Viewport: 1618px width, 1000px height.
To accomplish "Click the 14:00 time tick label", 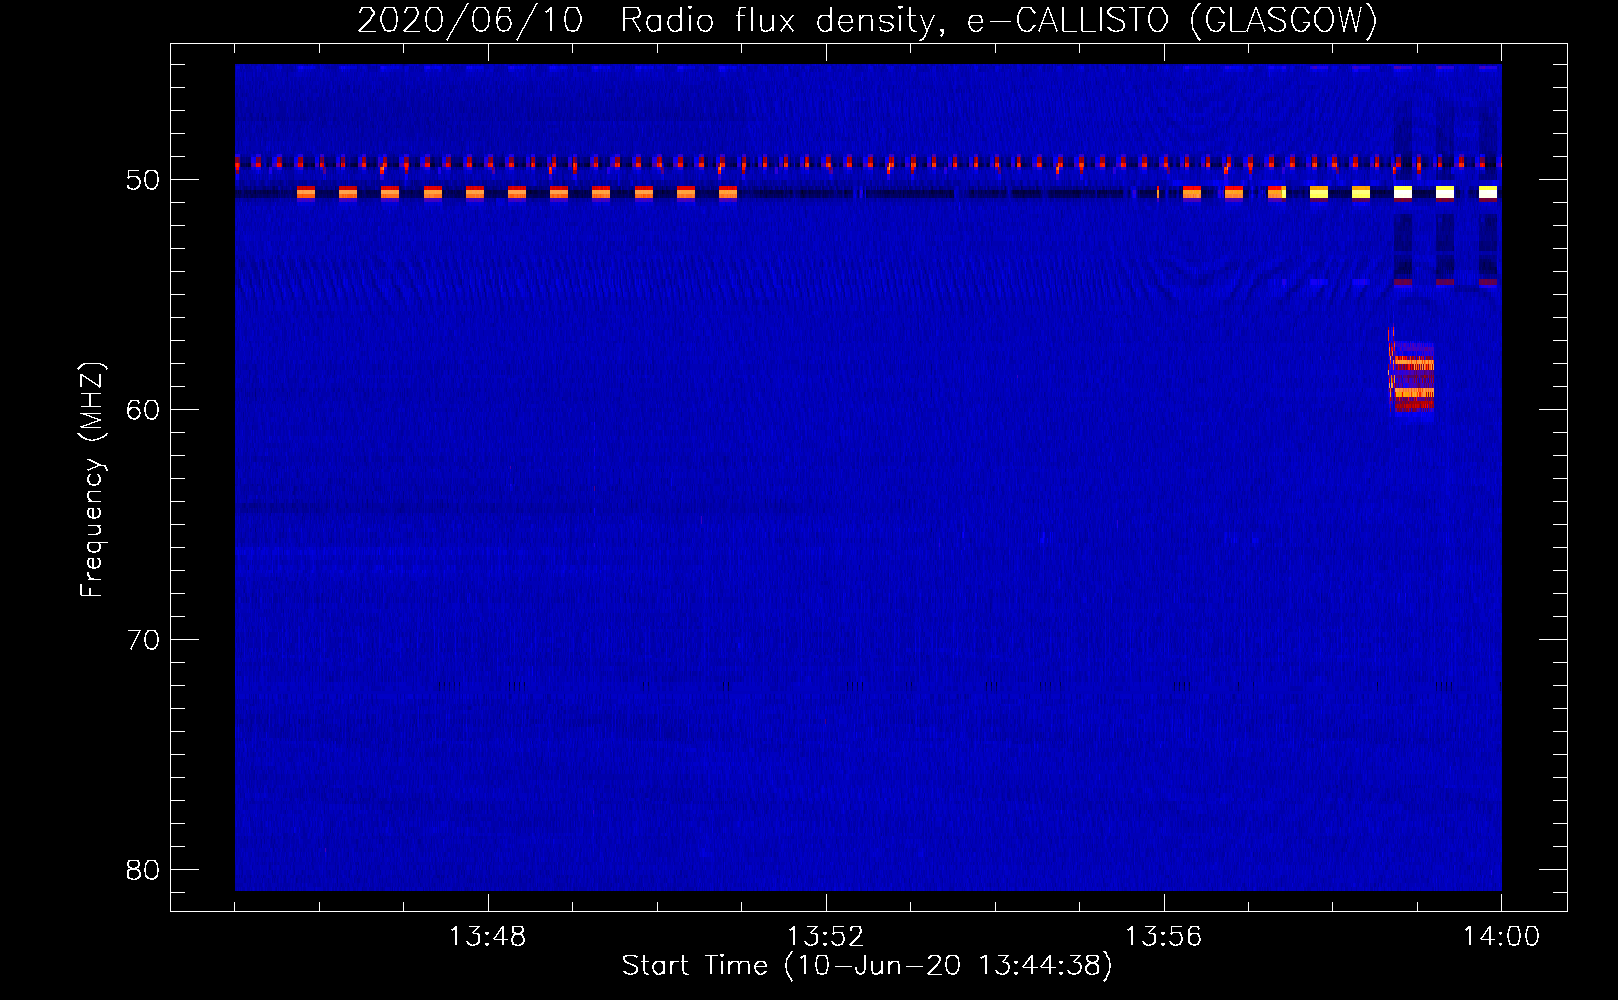I will [x=1501, y=937].
